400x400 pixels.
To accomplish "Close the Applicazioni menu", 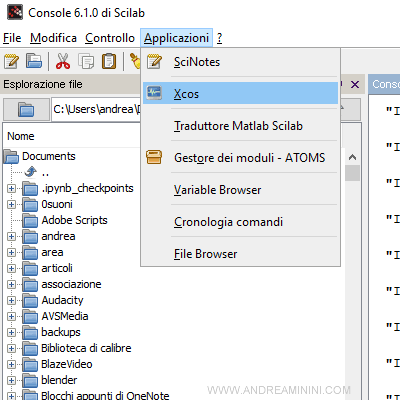I will [176, 38].
